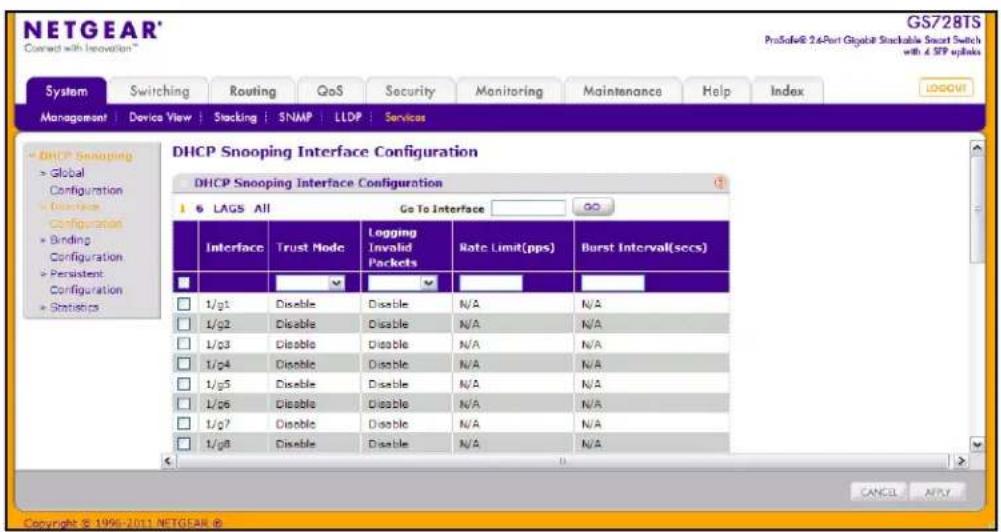Show unit 1 interfaces link
This screenshot has height=532, width=1001.
point(181,209)
